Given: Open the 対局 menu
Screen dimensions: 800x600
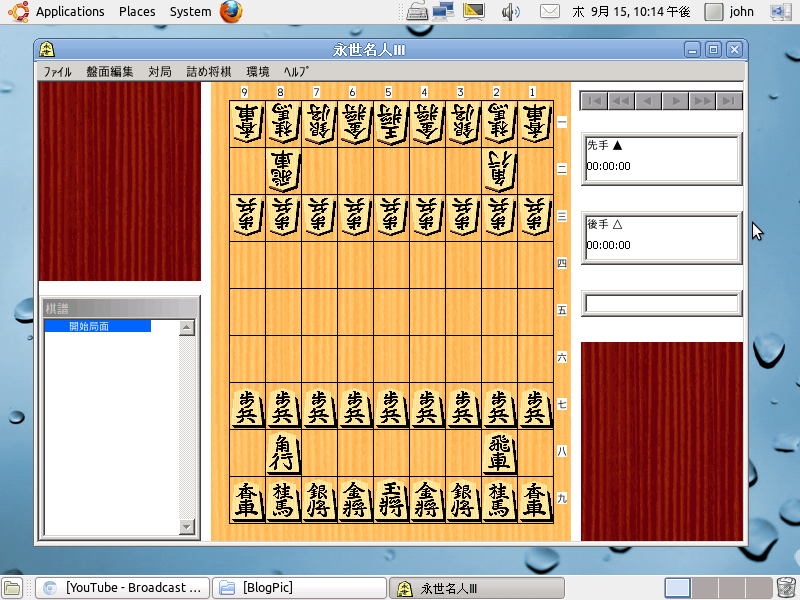Looking at the screenshot, I should (x=160, y=71).
